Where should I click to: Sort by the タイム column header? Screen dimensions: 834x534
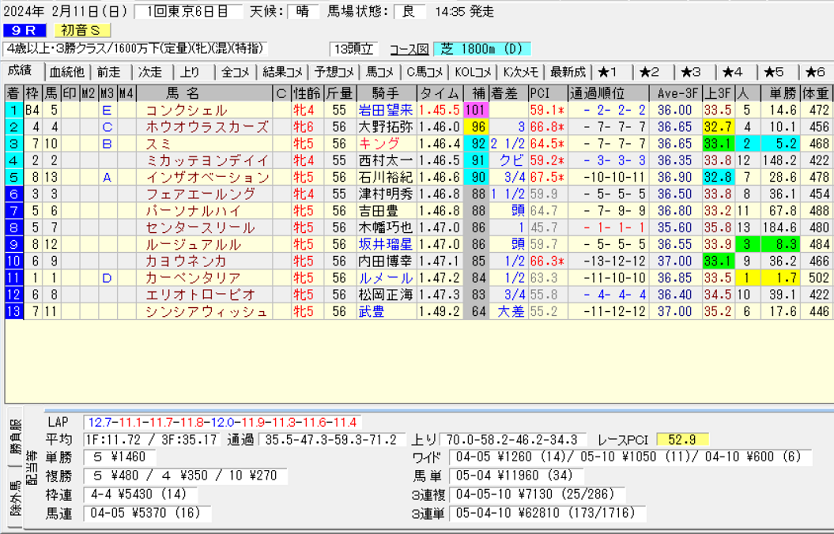point(439,93)
